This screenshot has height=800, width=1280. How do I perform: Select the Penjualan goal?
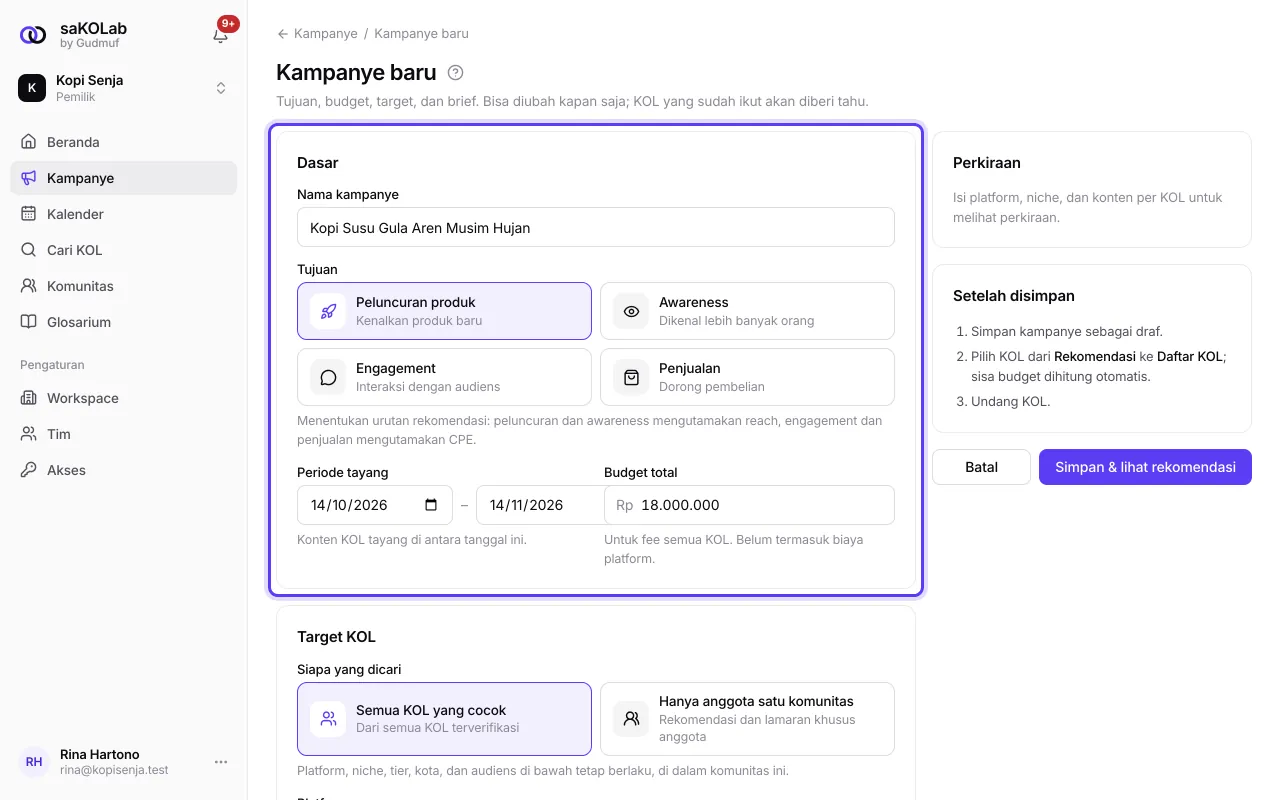747,377
